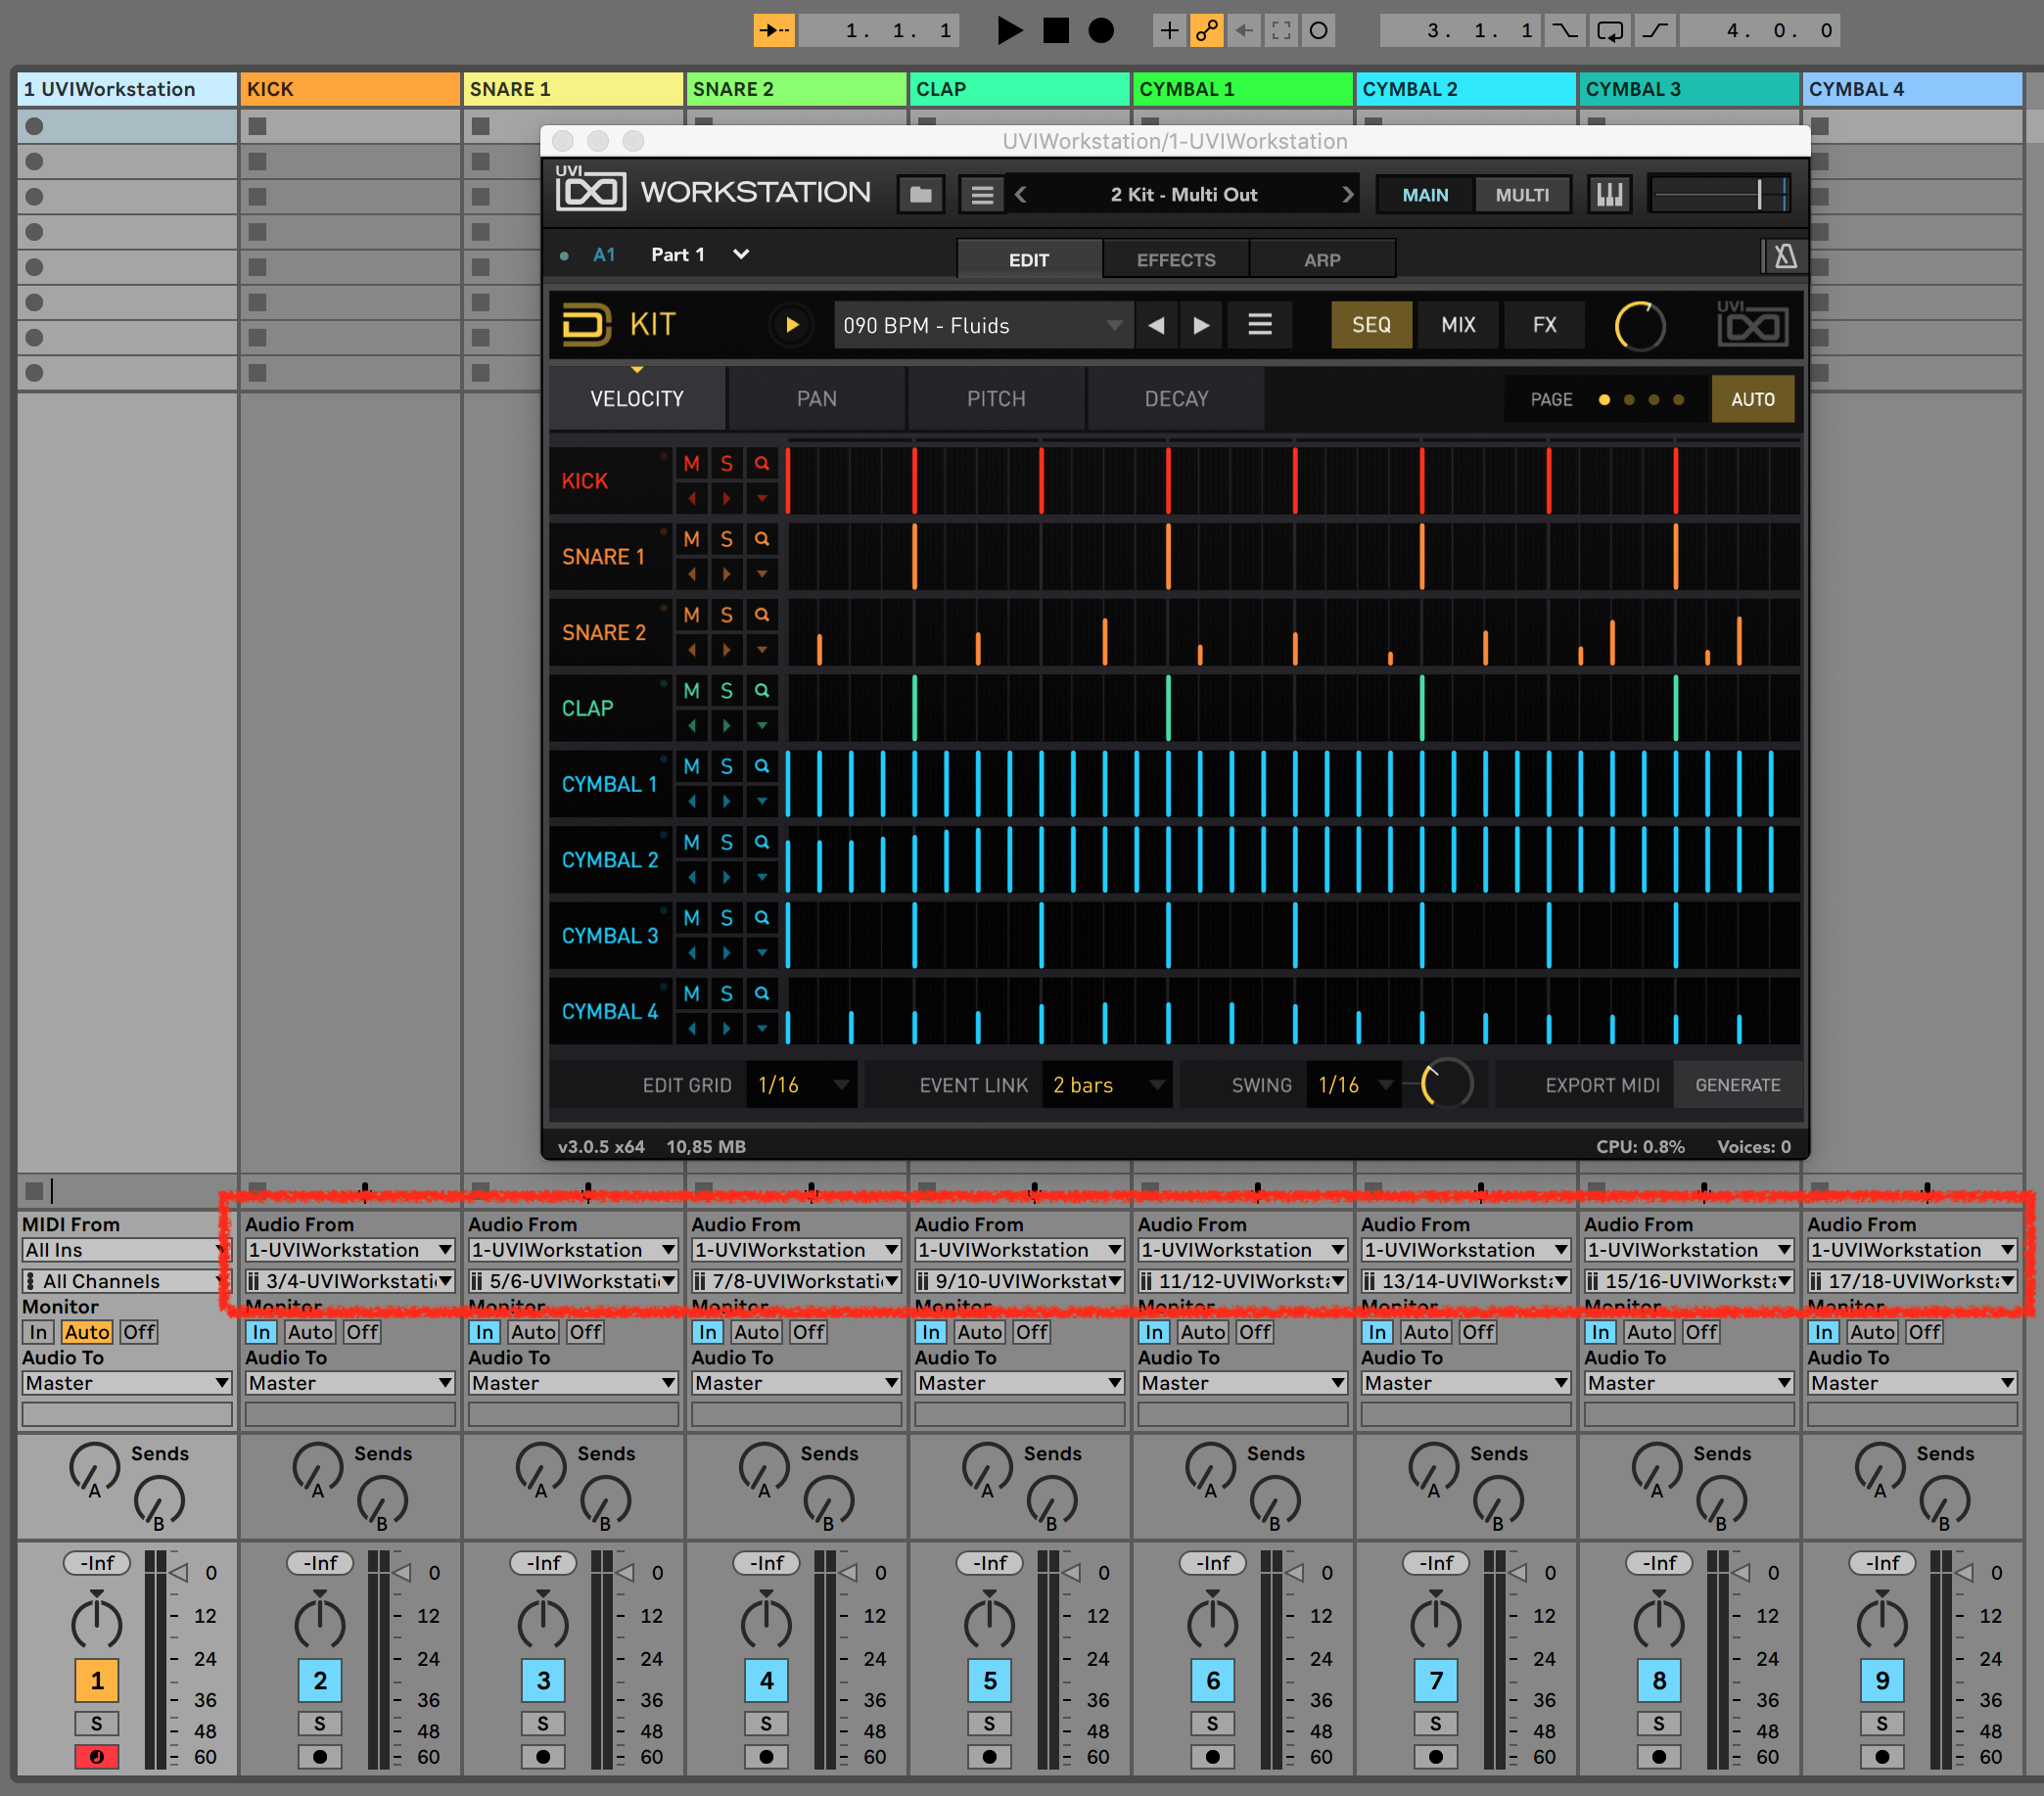Stop playback in the transport bar
The image size is (2044, 1796).
[x=1055, y=31]
